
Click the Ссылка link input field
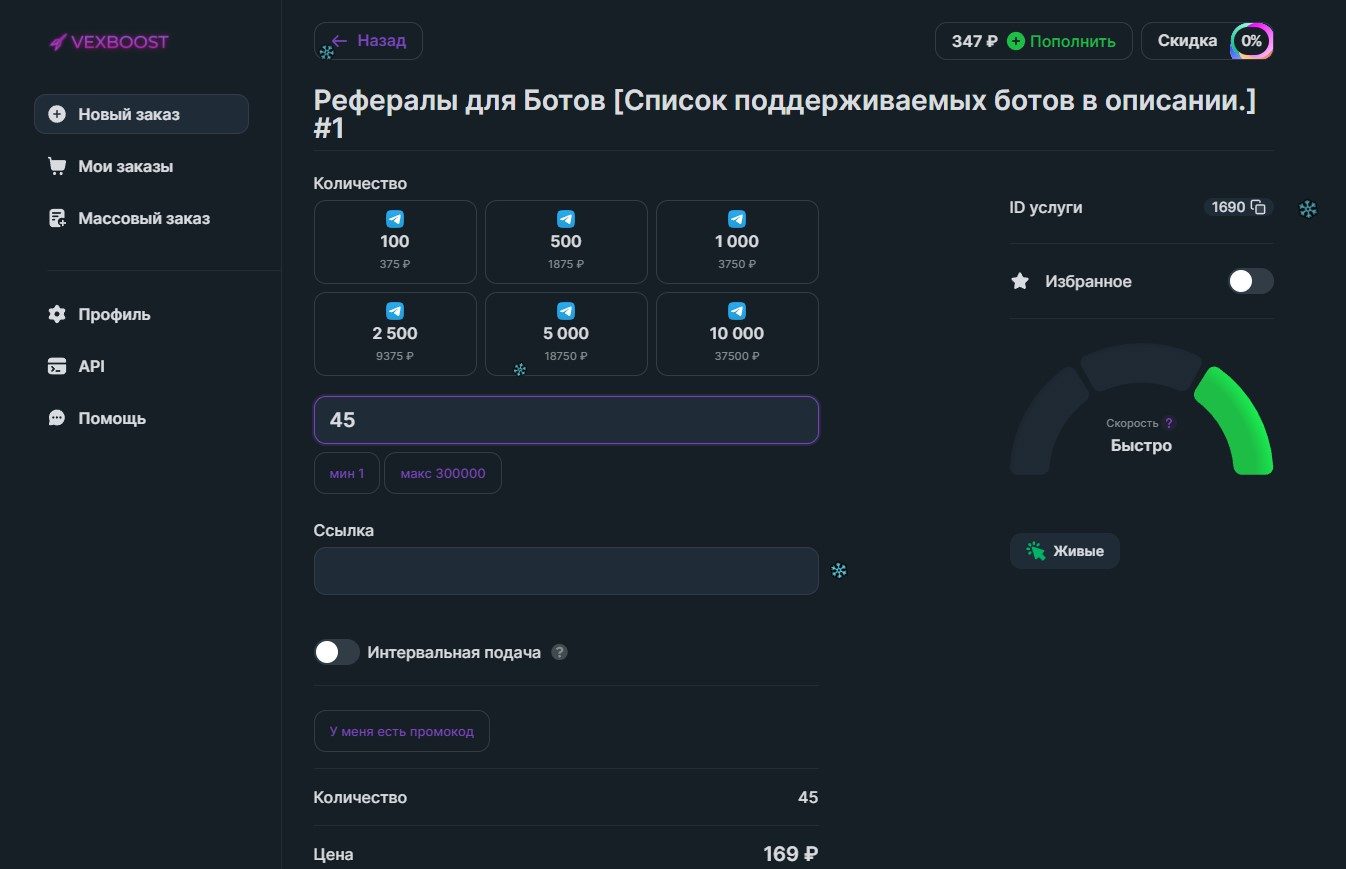(x=566, y=571)
